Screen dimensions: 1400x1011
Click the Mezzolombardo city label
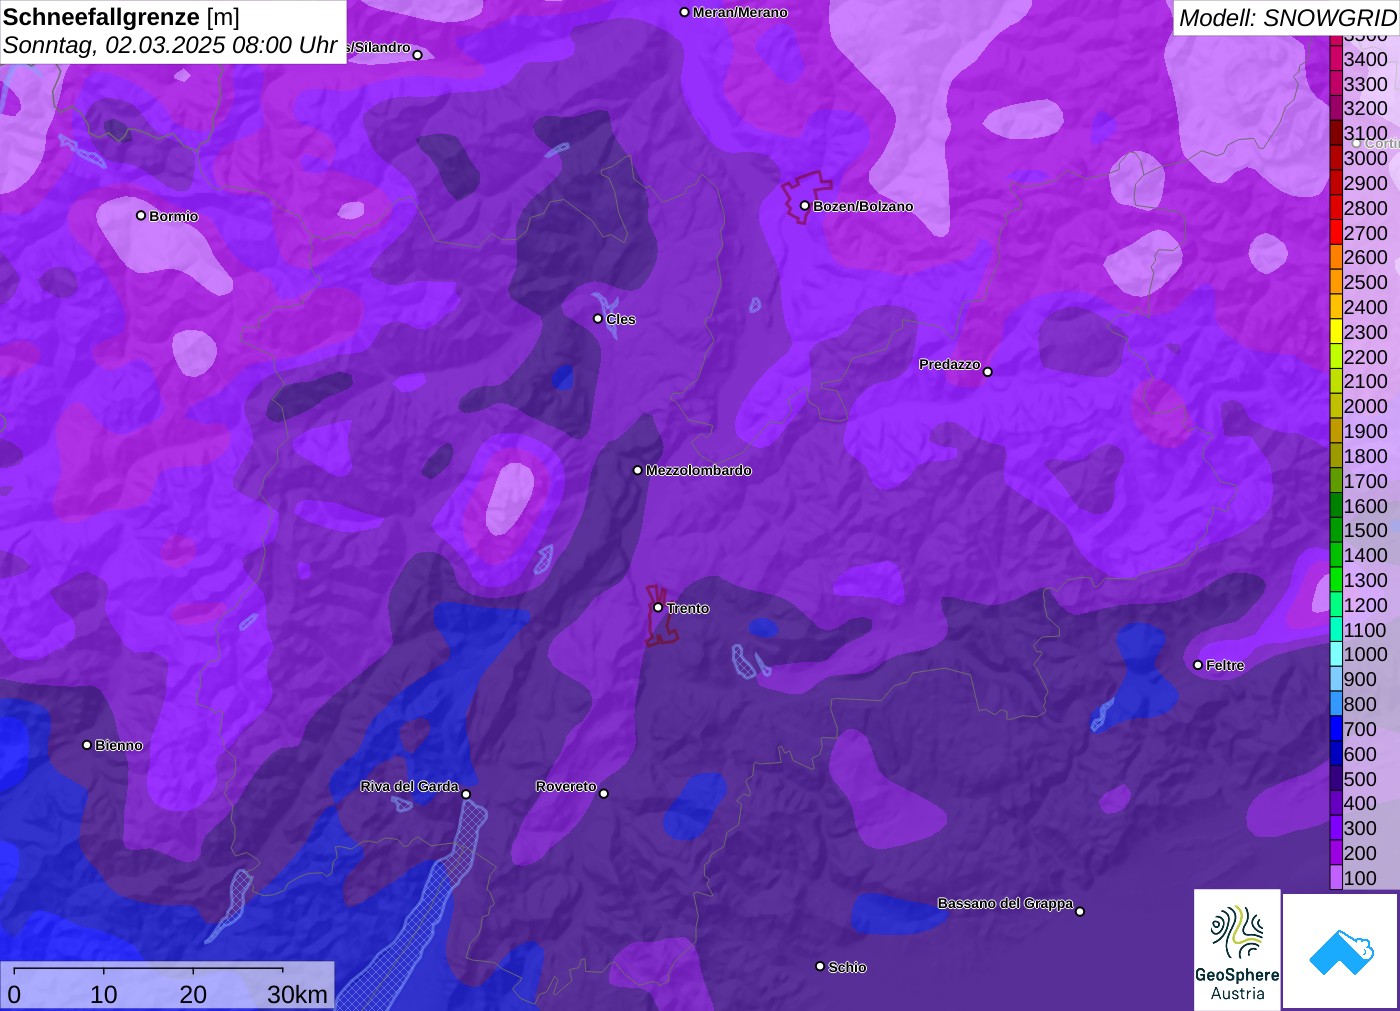tap(698, 470)
